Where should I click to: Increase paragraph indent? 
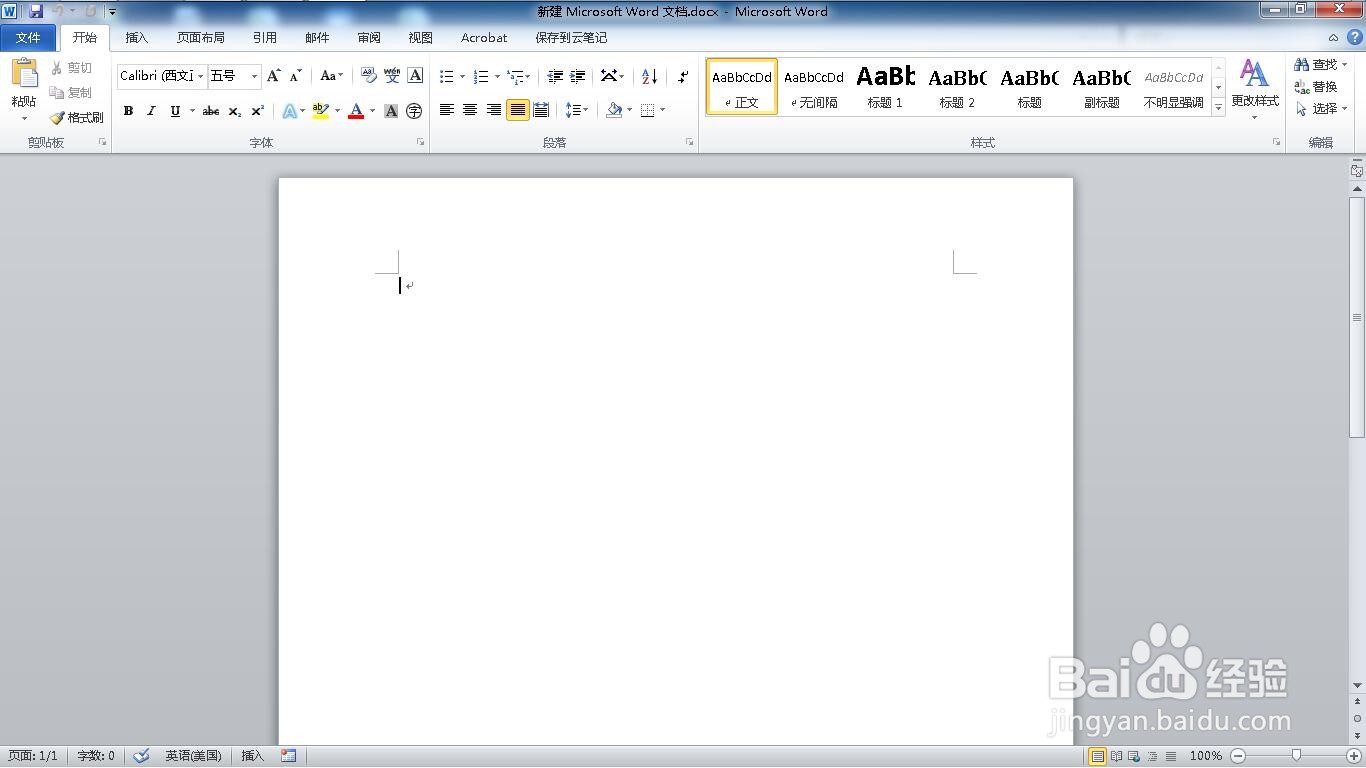(x=577, y=76)
